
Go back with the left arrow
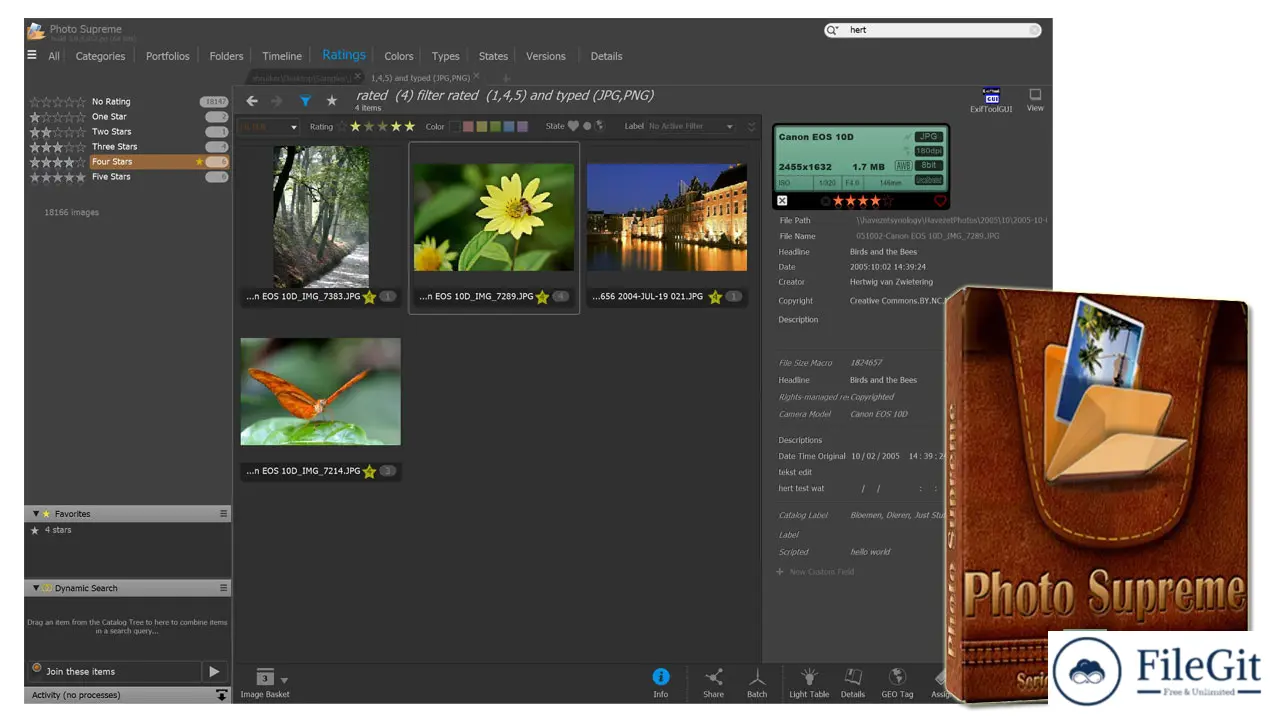click(x=252, y=101)
